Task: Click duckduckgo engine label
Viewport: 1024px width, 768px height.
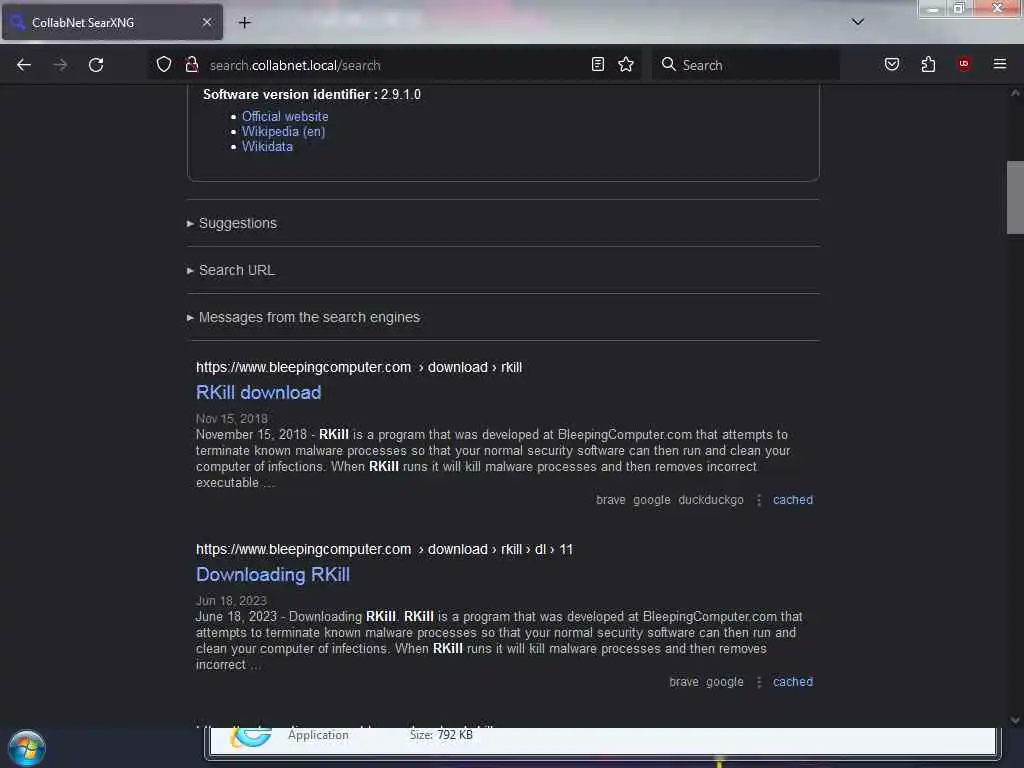Action: 711,500
